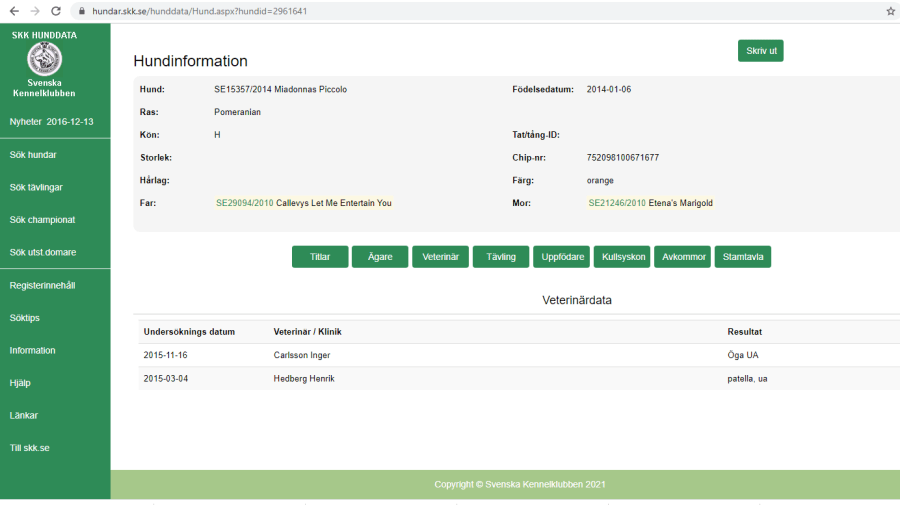This screenshot has height=505, width=900.
Task: Open the Ägare tab
Action: pos(379,257)
